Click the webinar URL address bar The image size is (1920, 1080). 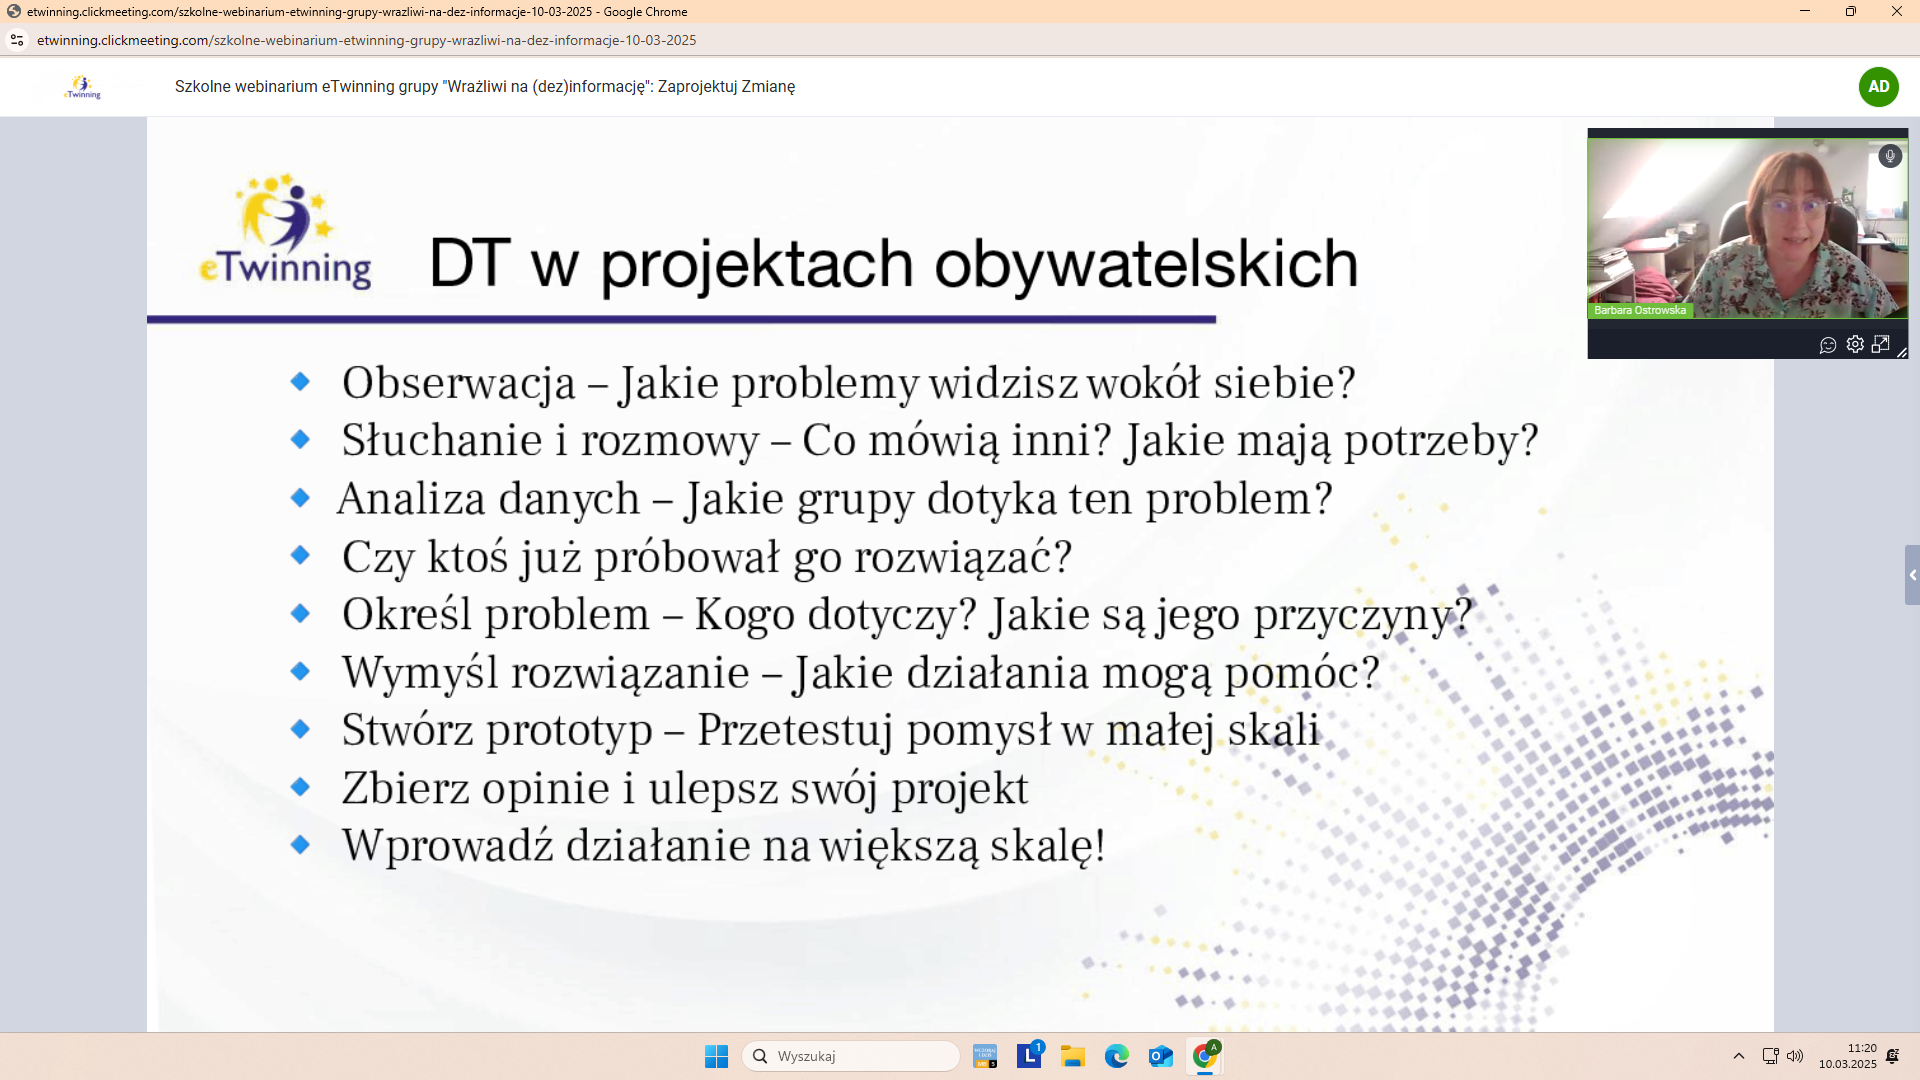point(366,40)
